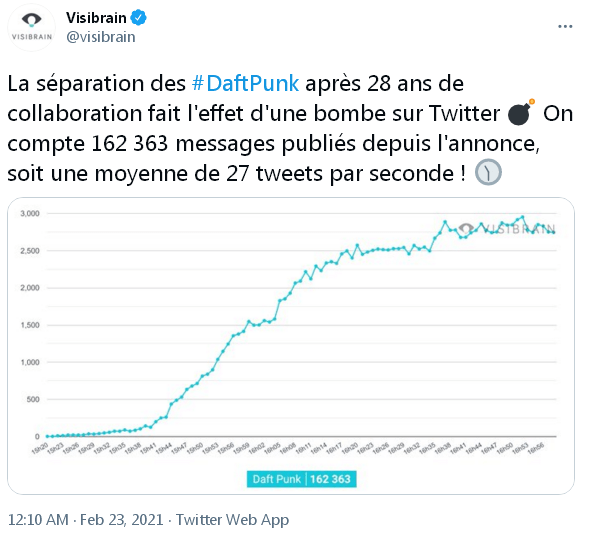
Task: Click the 3,000 y-axis label
Action: click(x=30, y=214)
